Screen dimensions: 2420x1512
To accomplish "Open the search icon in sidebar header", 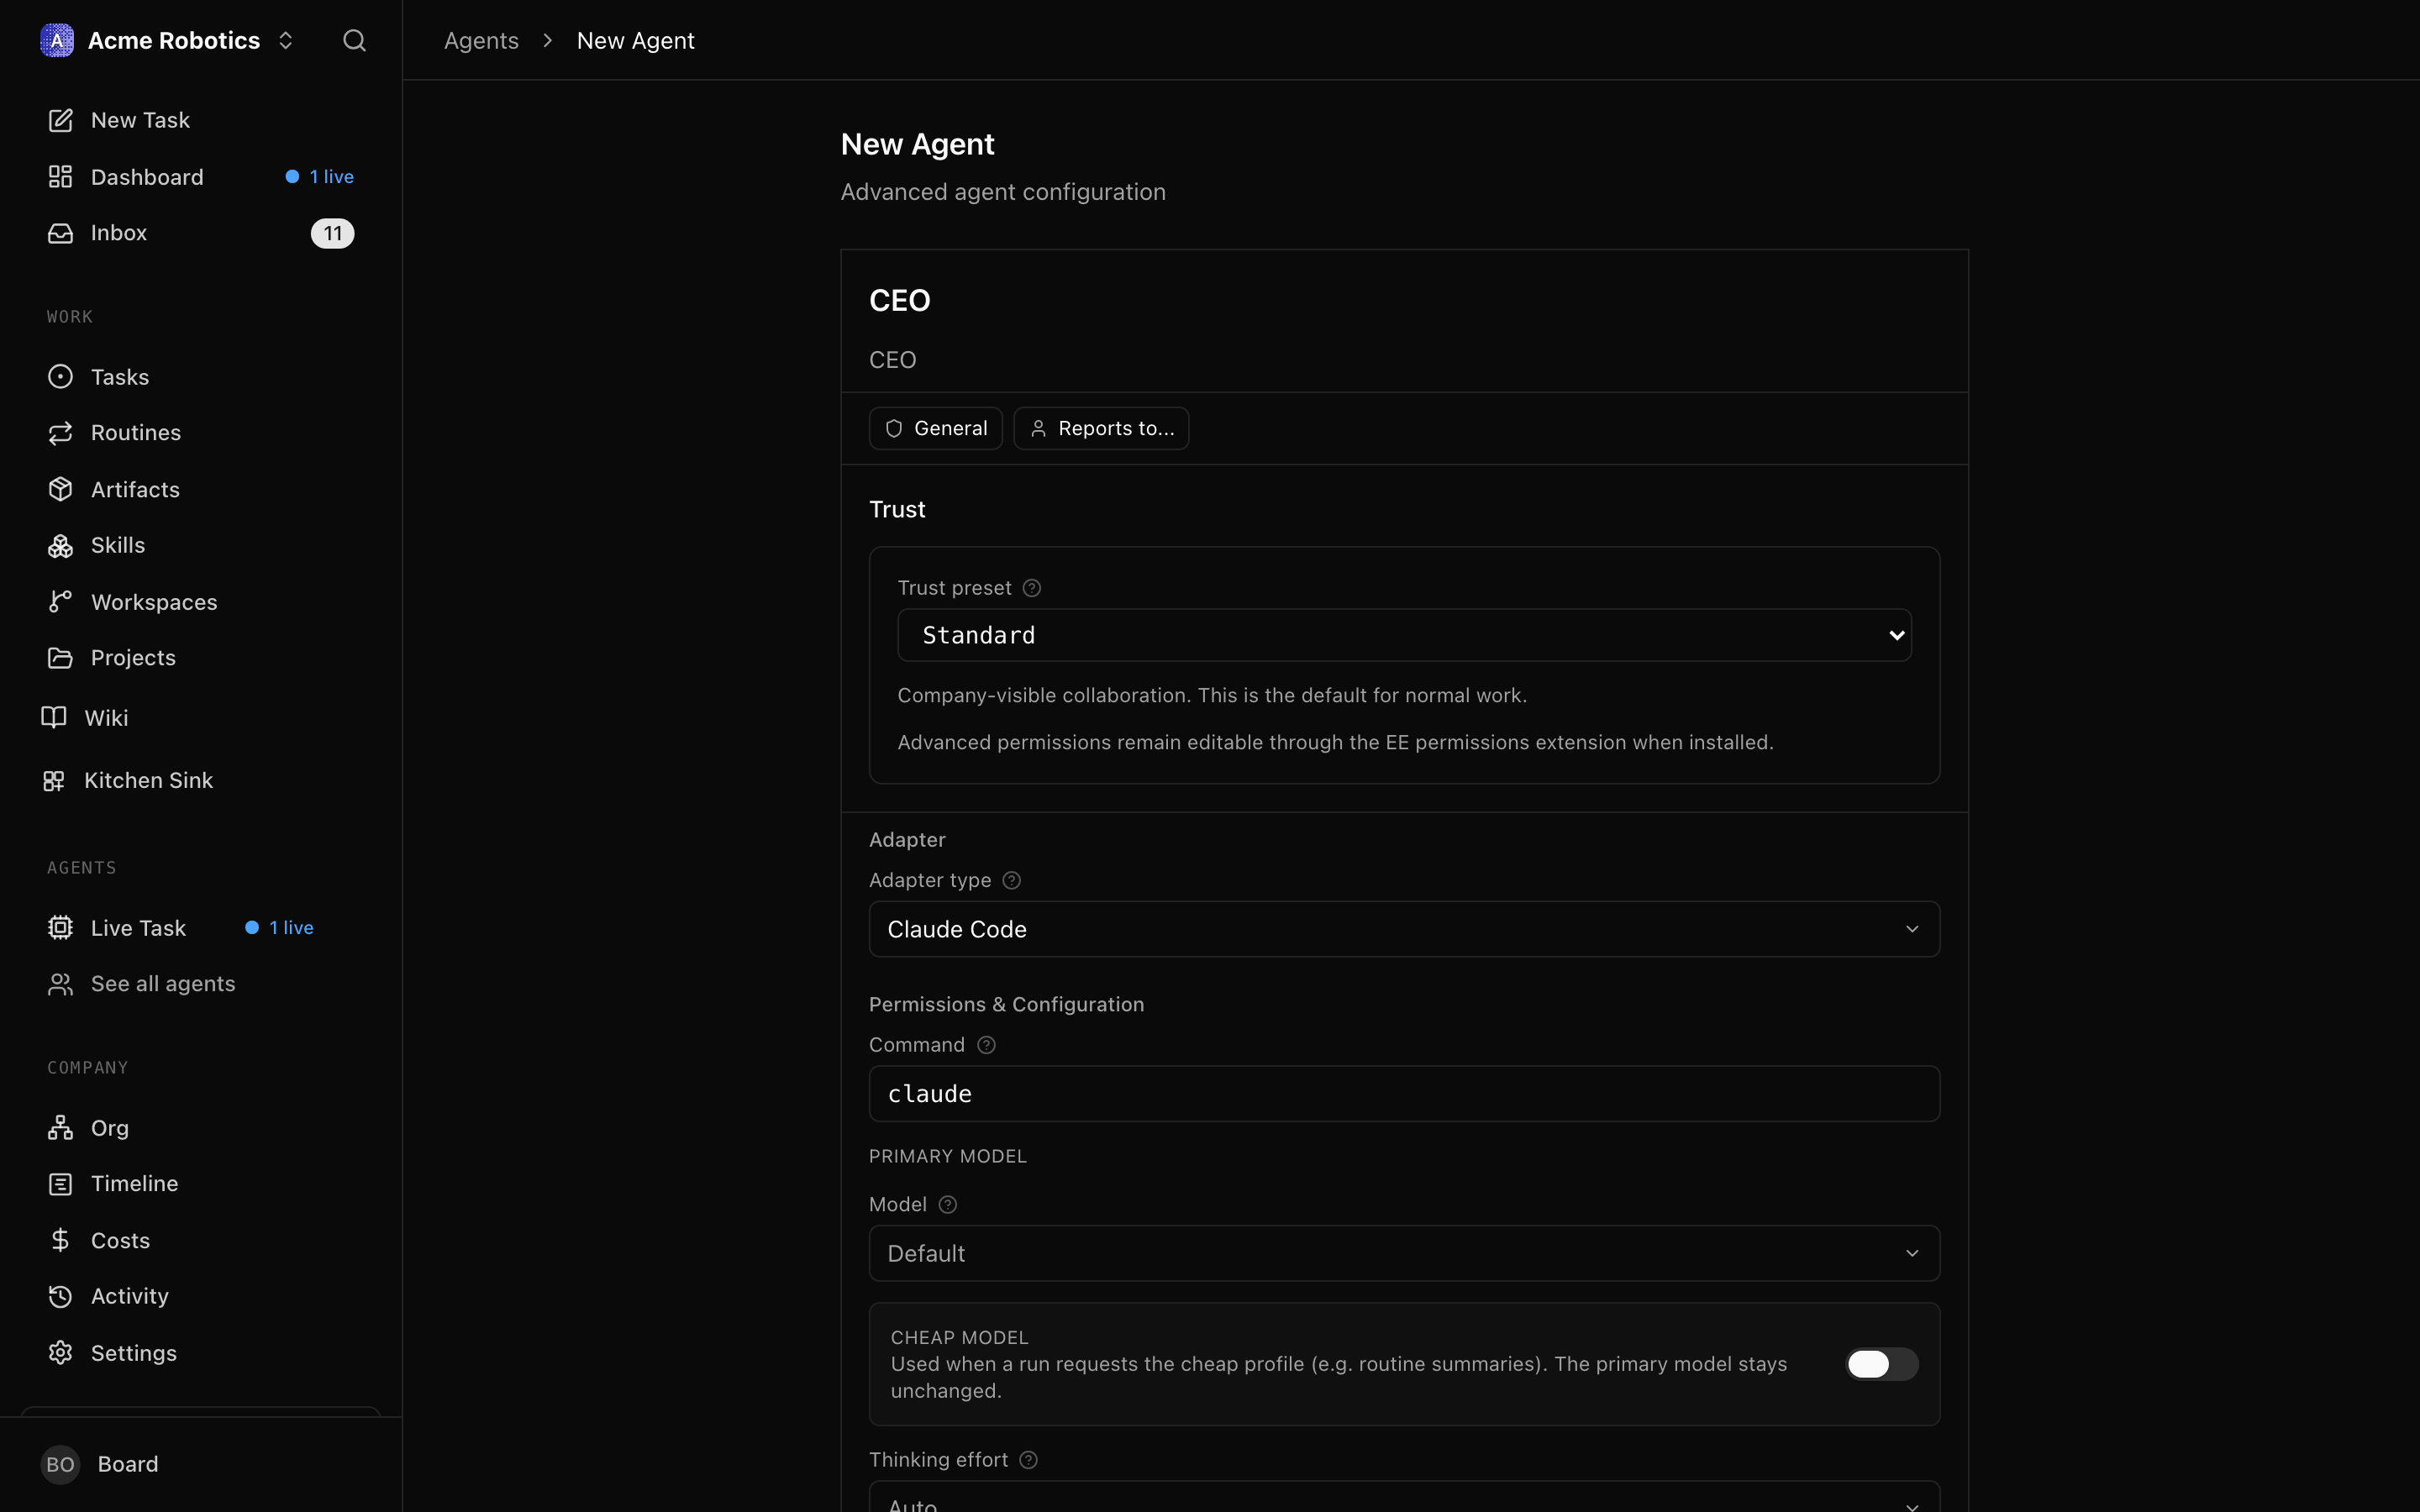I will 354,40.
